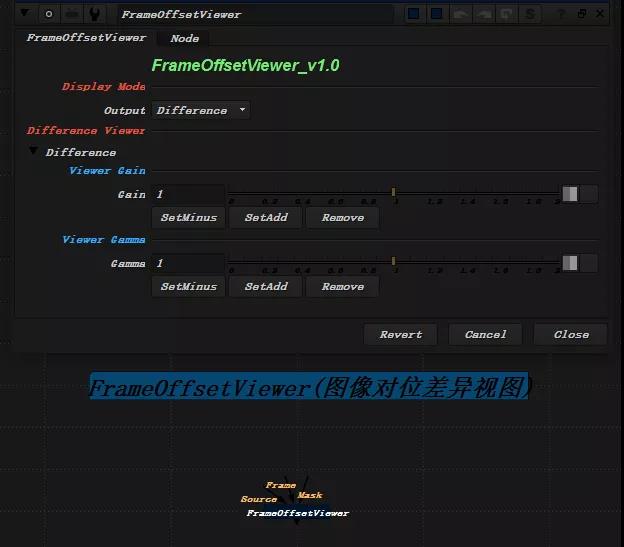
Task: Click the first blue node color square
Action: point(413,14)
